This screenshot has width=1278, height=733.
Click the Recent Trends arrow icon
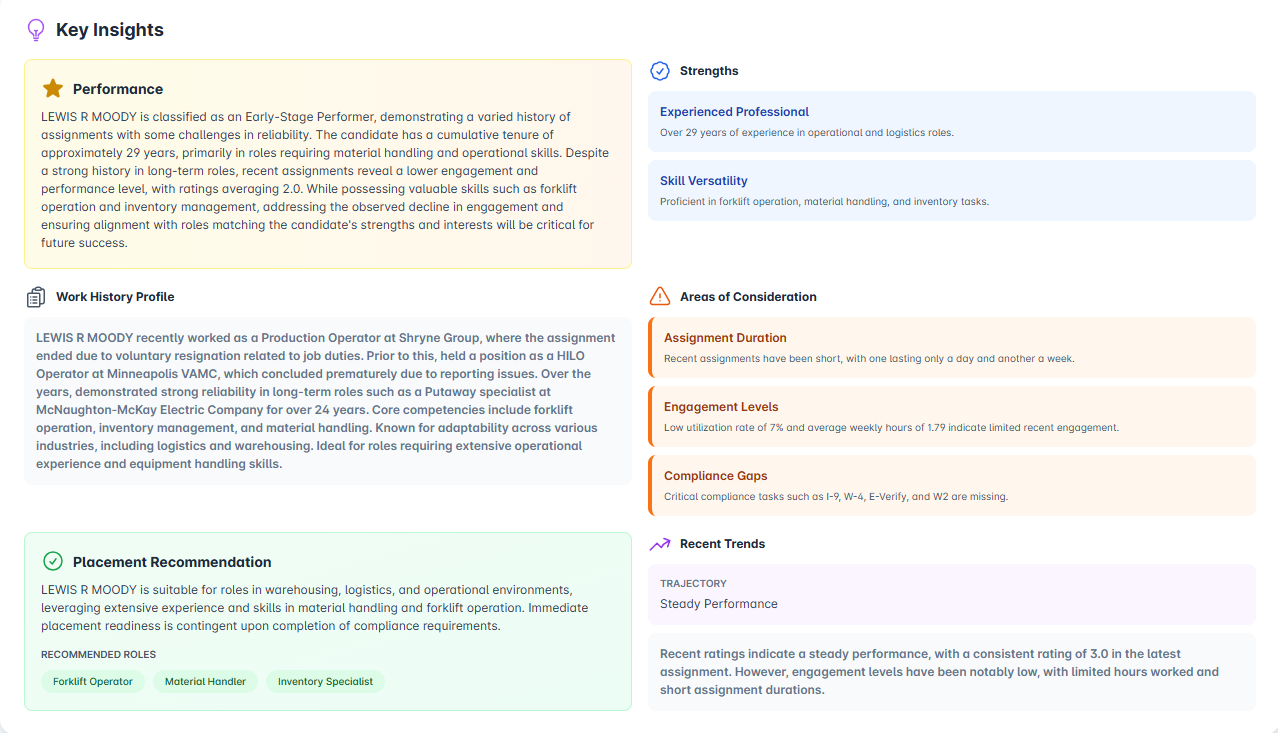660,544
